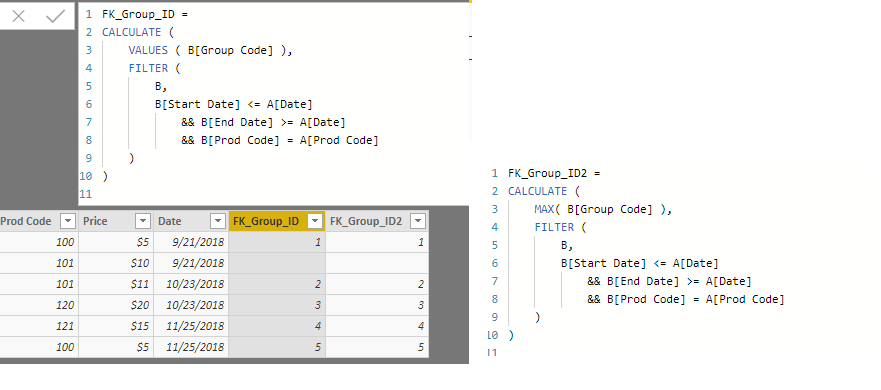This screenshot has height=390, width=881.
Task: Click 'VALUES ( B[Group Code] ),' in formula
Action: (211, 51)
